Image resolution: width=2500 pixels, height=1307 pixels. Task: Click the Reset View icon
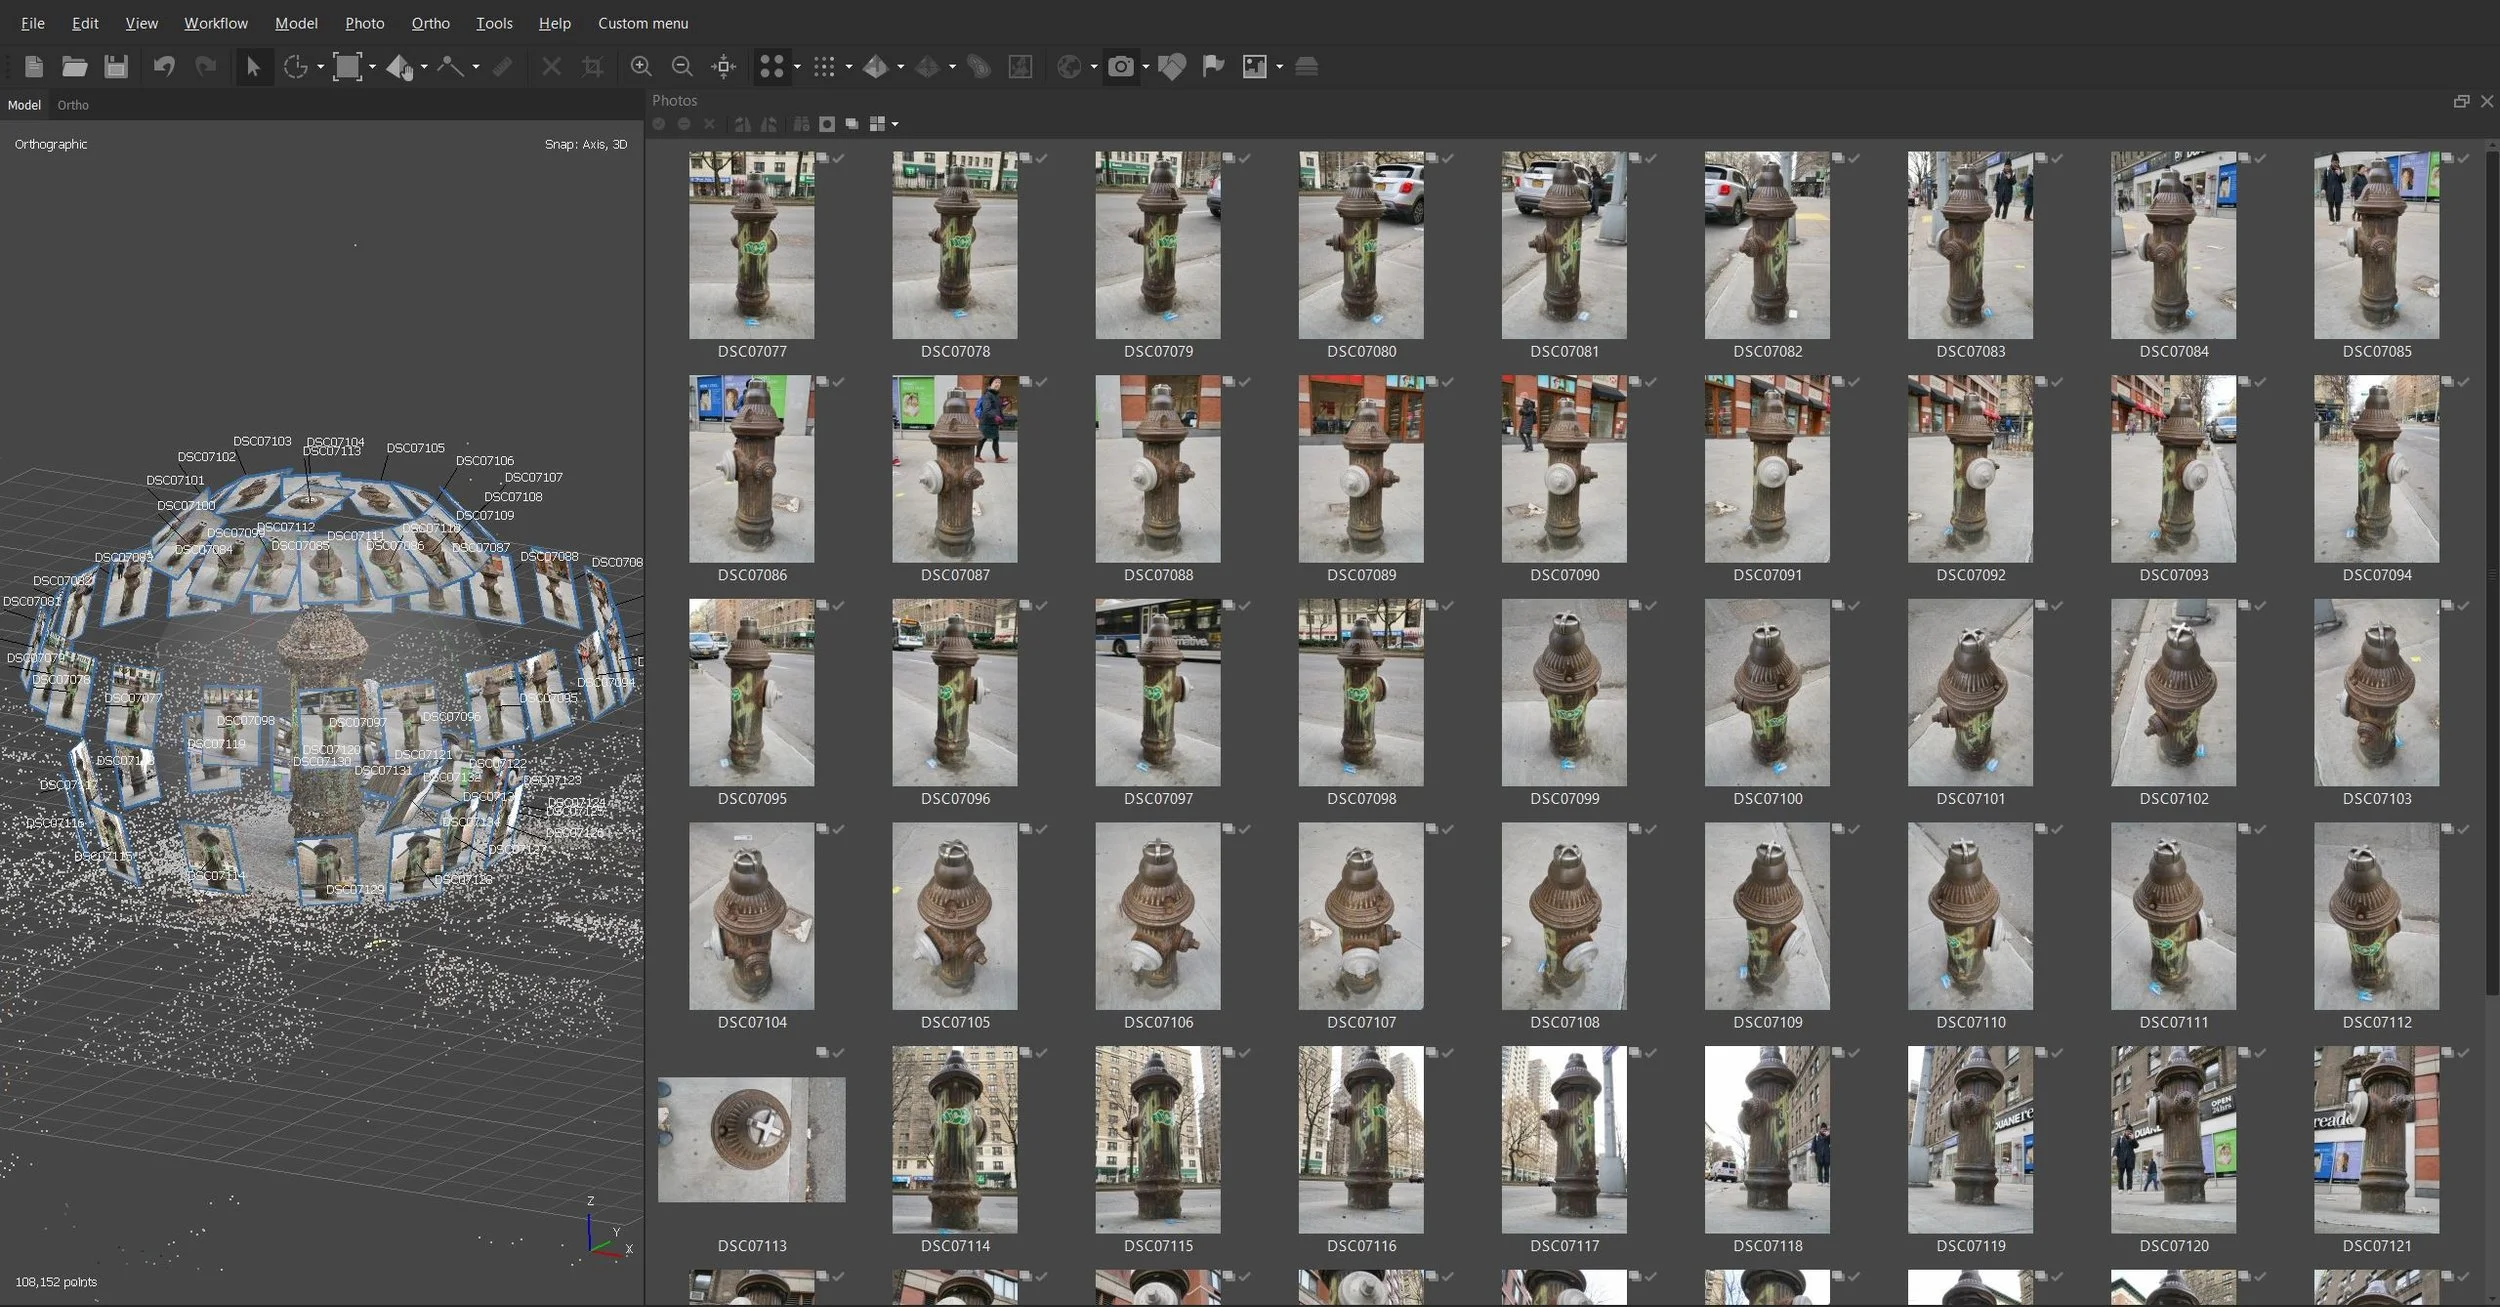pos(723,67)
